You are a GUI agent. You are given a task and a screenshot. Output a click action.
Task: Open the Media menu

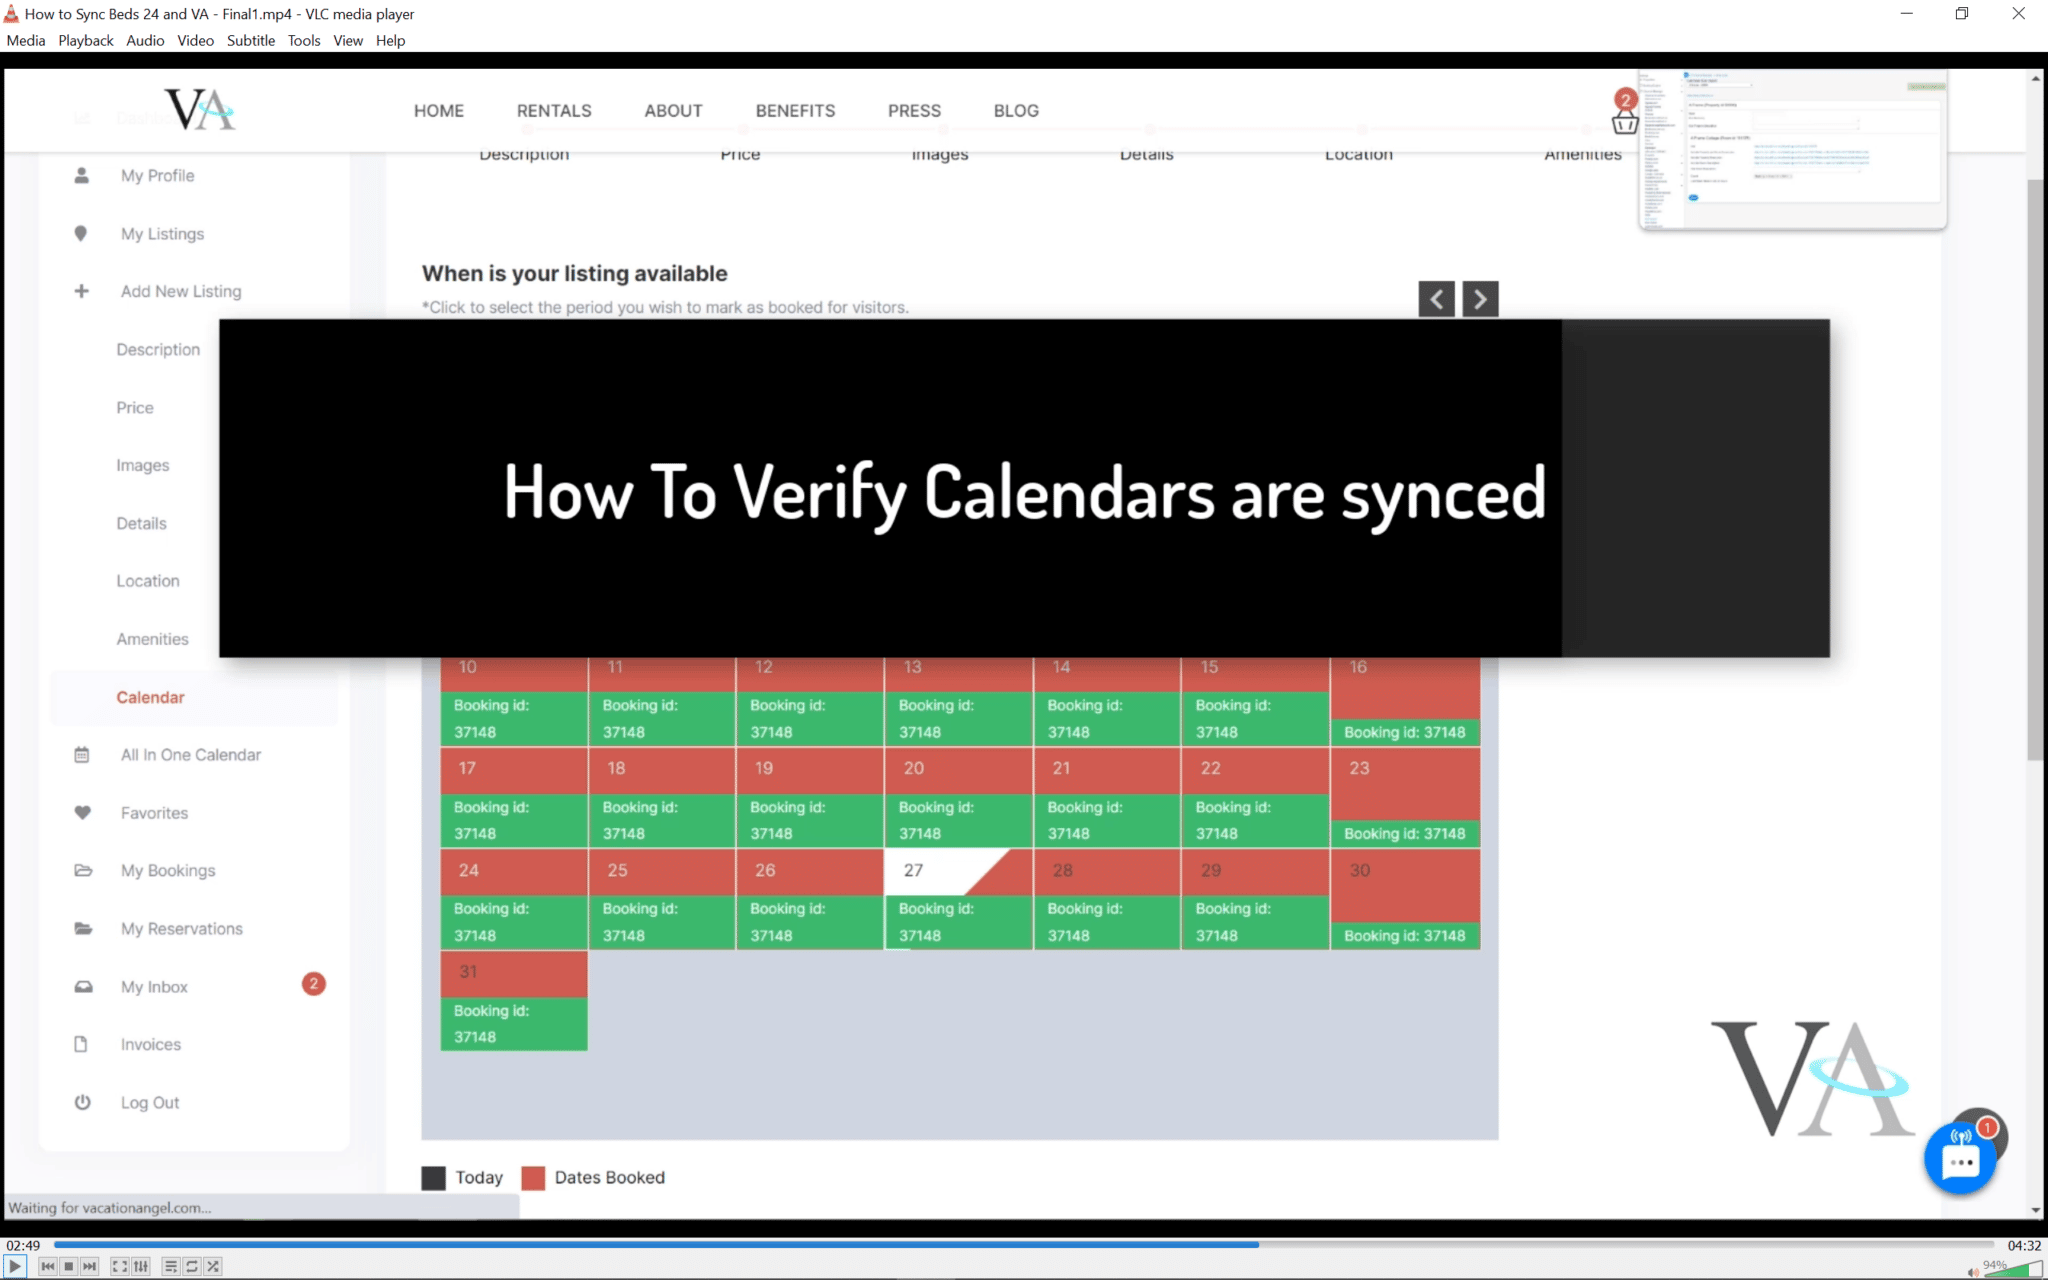(x=26, y=40)
